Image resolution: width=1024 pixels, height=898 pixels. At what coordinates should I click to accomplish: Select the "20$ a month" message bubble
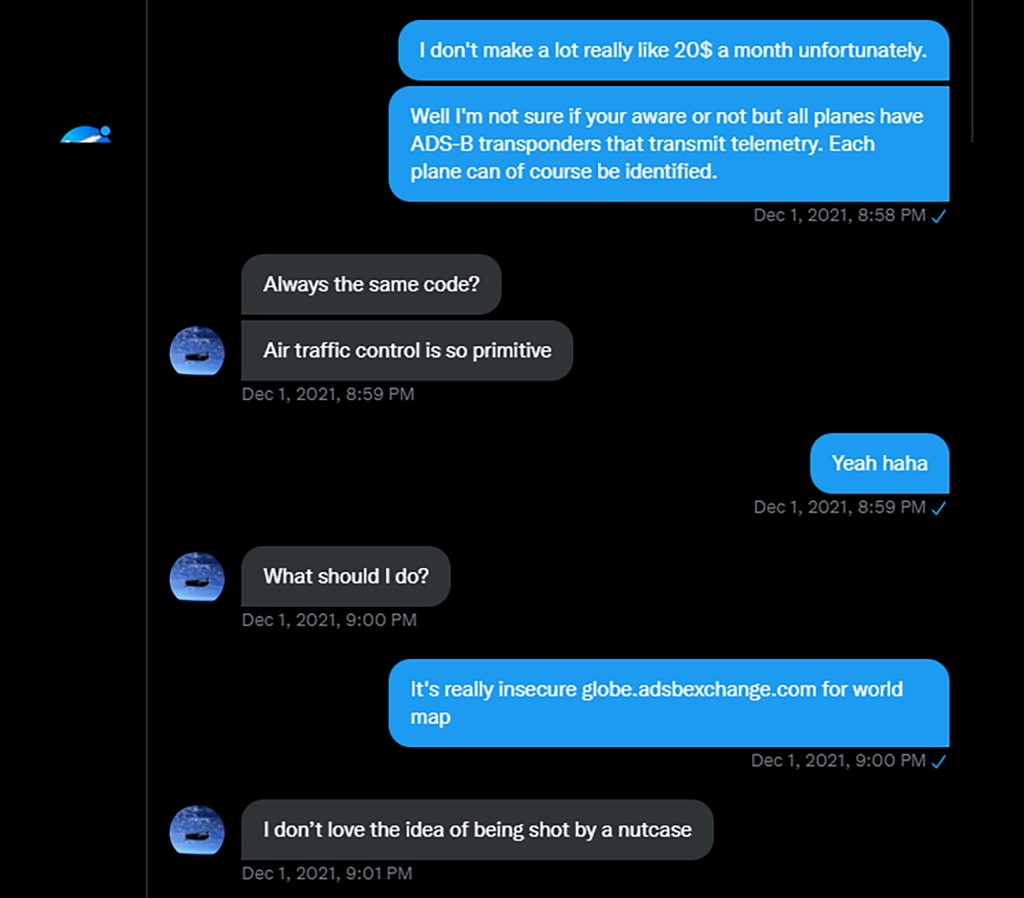[x=673, y=50]
